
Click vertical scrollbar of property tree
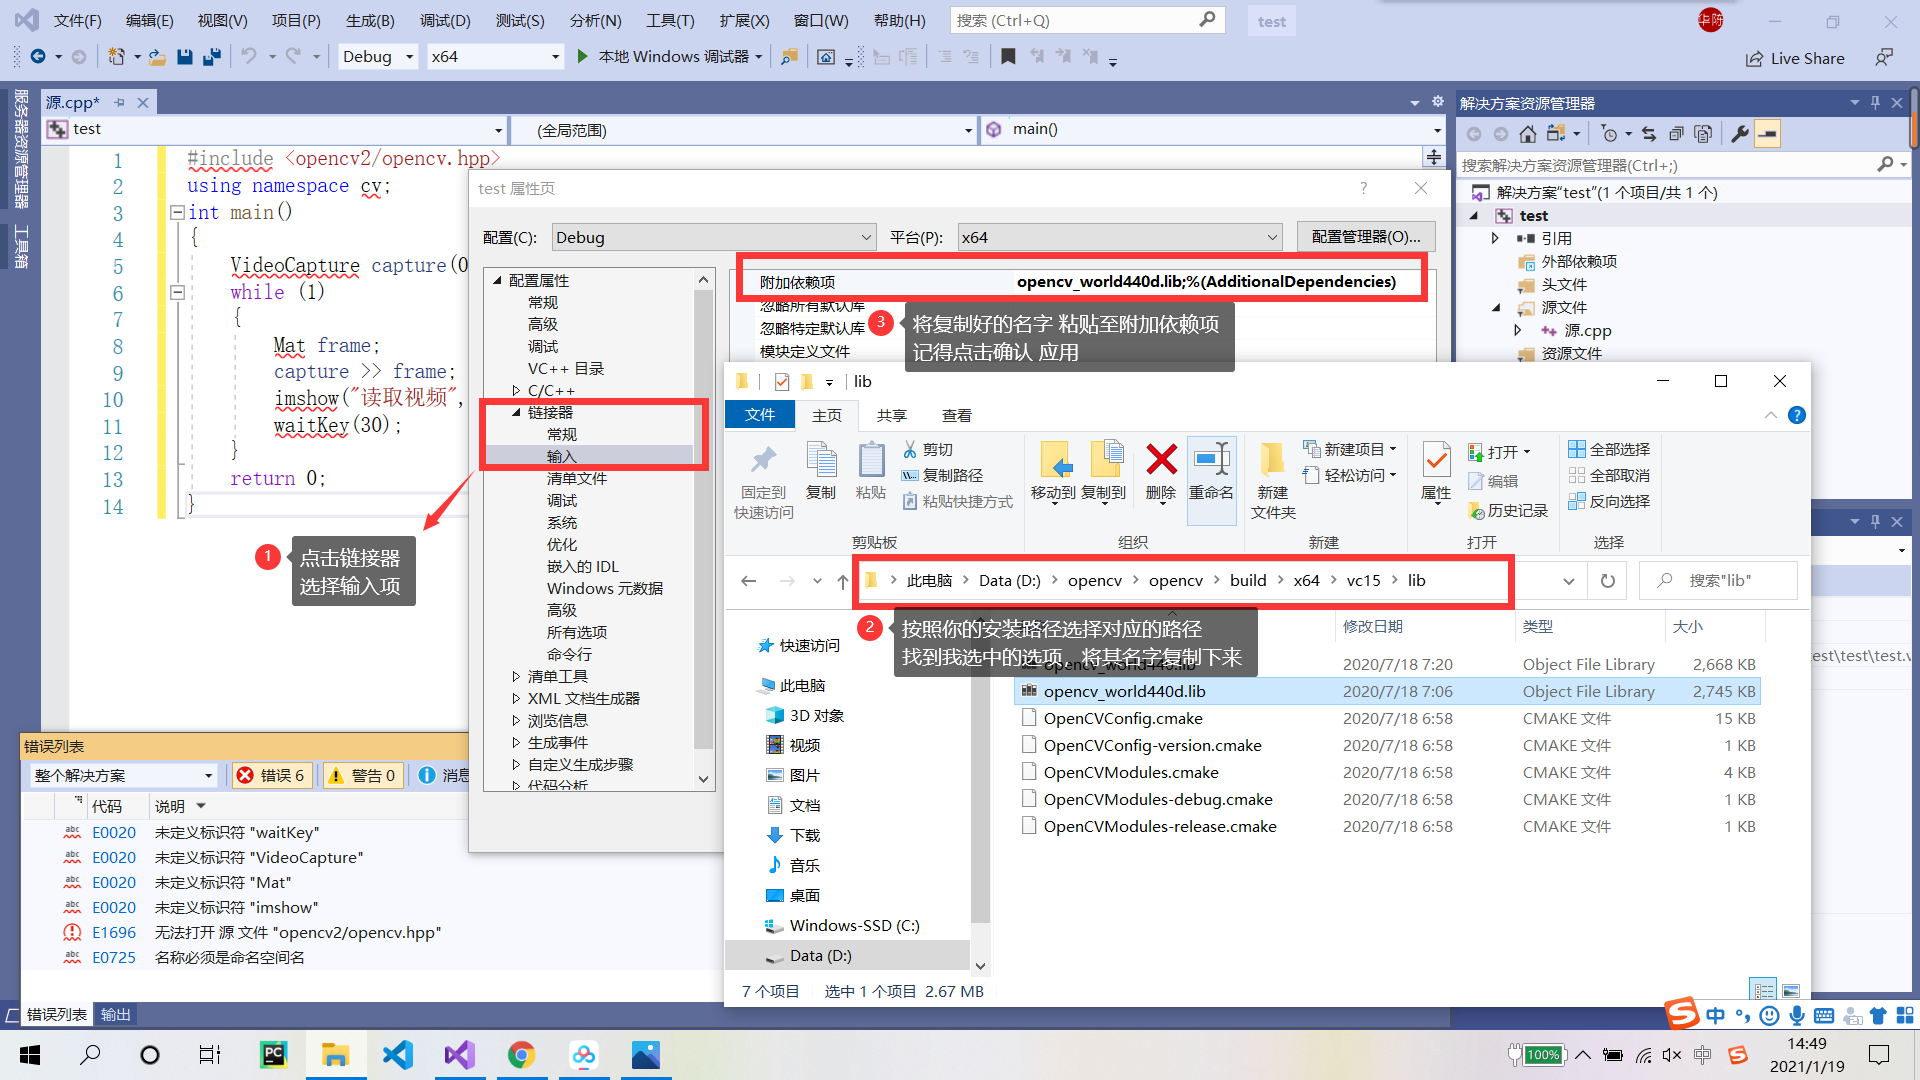point(703,518)
